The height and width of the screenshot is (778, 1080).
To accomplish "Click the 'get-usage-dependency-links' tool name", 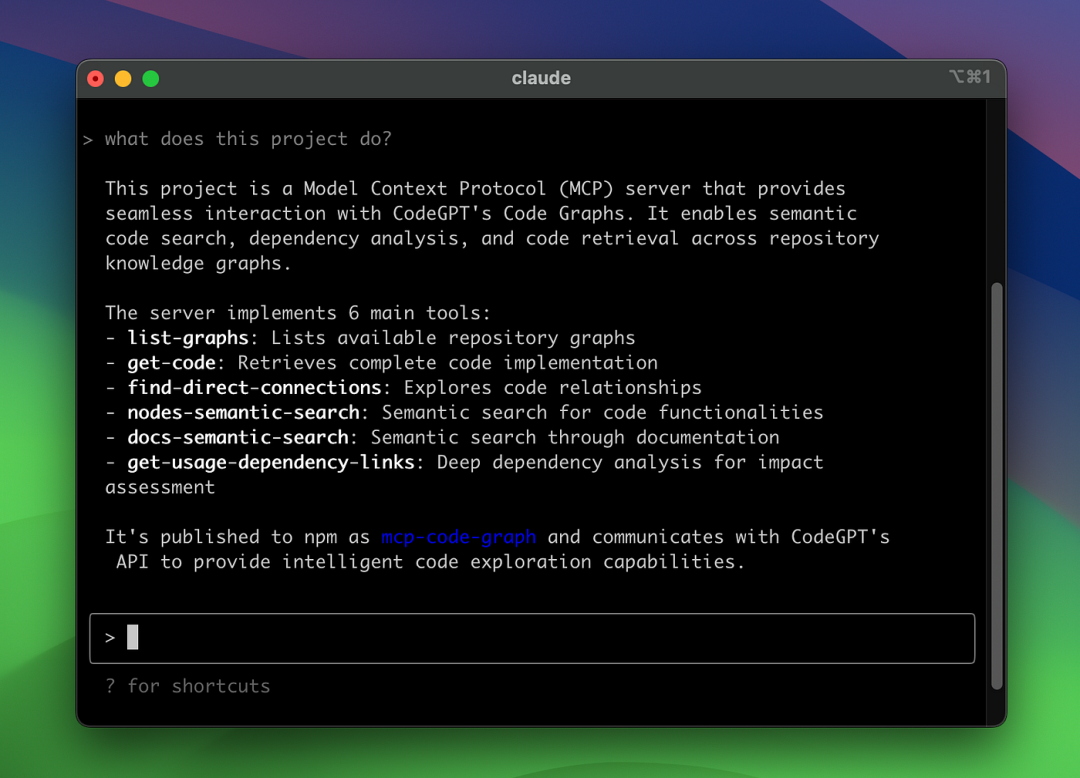I will (271, 462).
